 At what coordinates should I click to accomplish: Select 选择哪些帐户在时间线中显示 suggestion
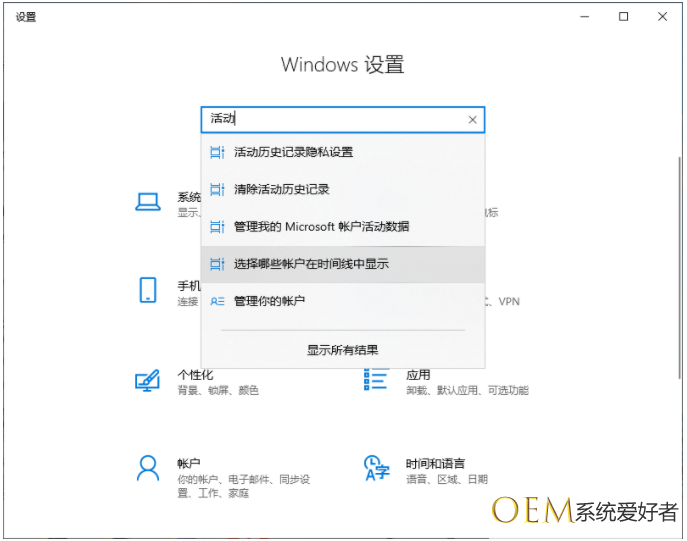[311, 264]
